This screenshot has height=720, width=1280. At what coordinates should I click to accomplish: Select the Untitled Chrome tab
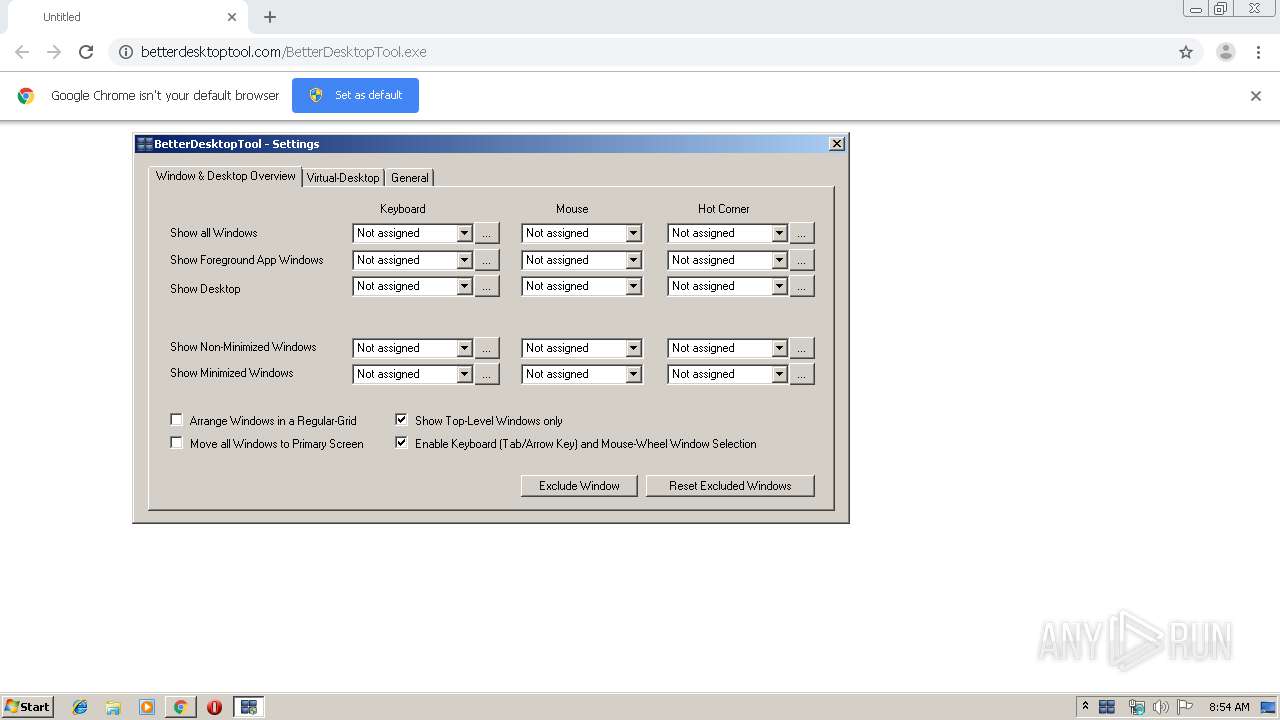tap(130, 17)
